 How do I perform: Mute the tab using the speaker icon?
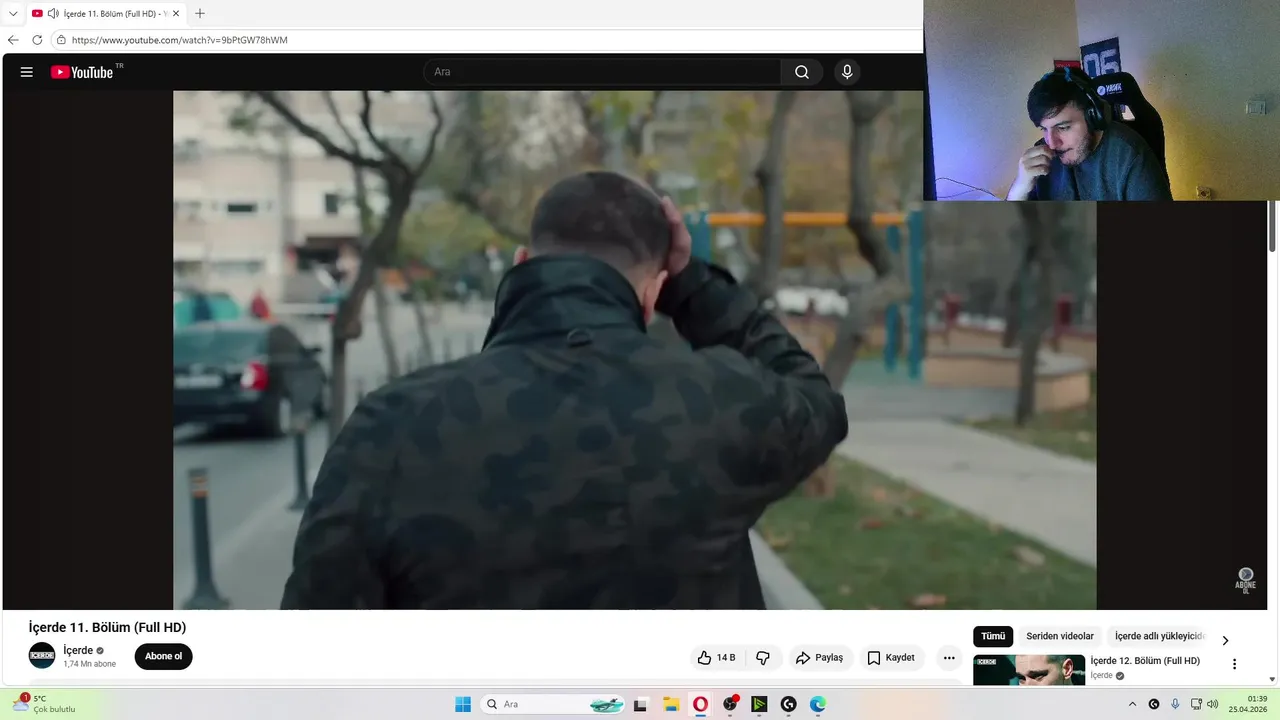click(x=52, y=13)
